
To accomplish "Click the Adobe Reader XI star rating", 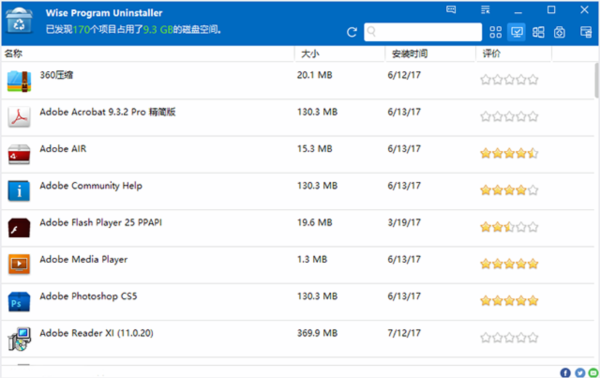I will 509,337.
